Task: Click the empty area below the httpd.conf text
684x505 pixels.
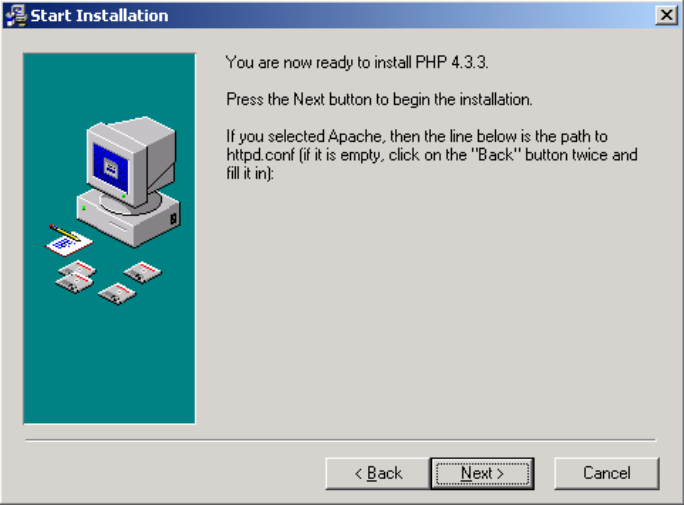Action: coord(432,305)
